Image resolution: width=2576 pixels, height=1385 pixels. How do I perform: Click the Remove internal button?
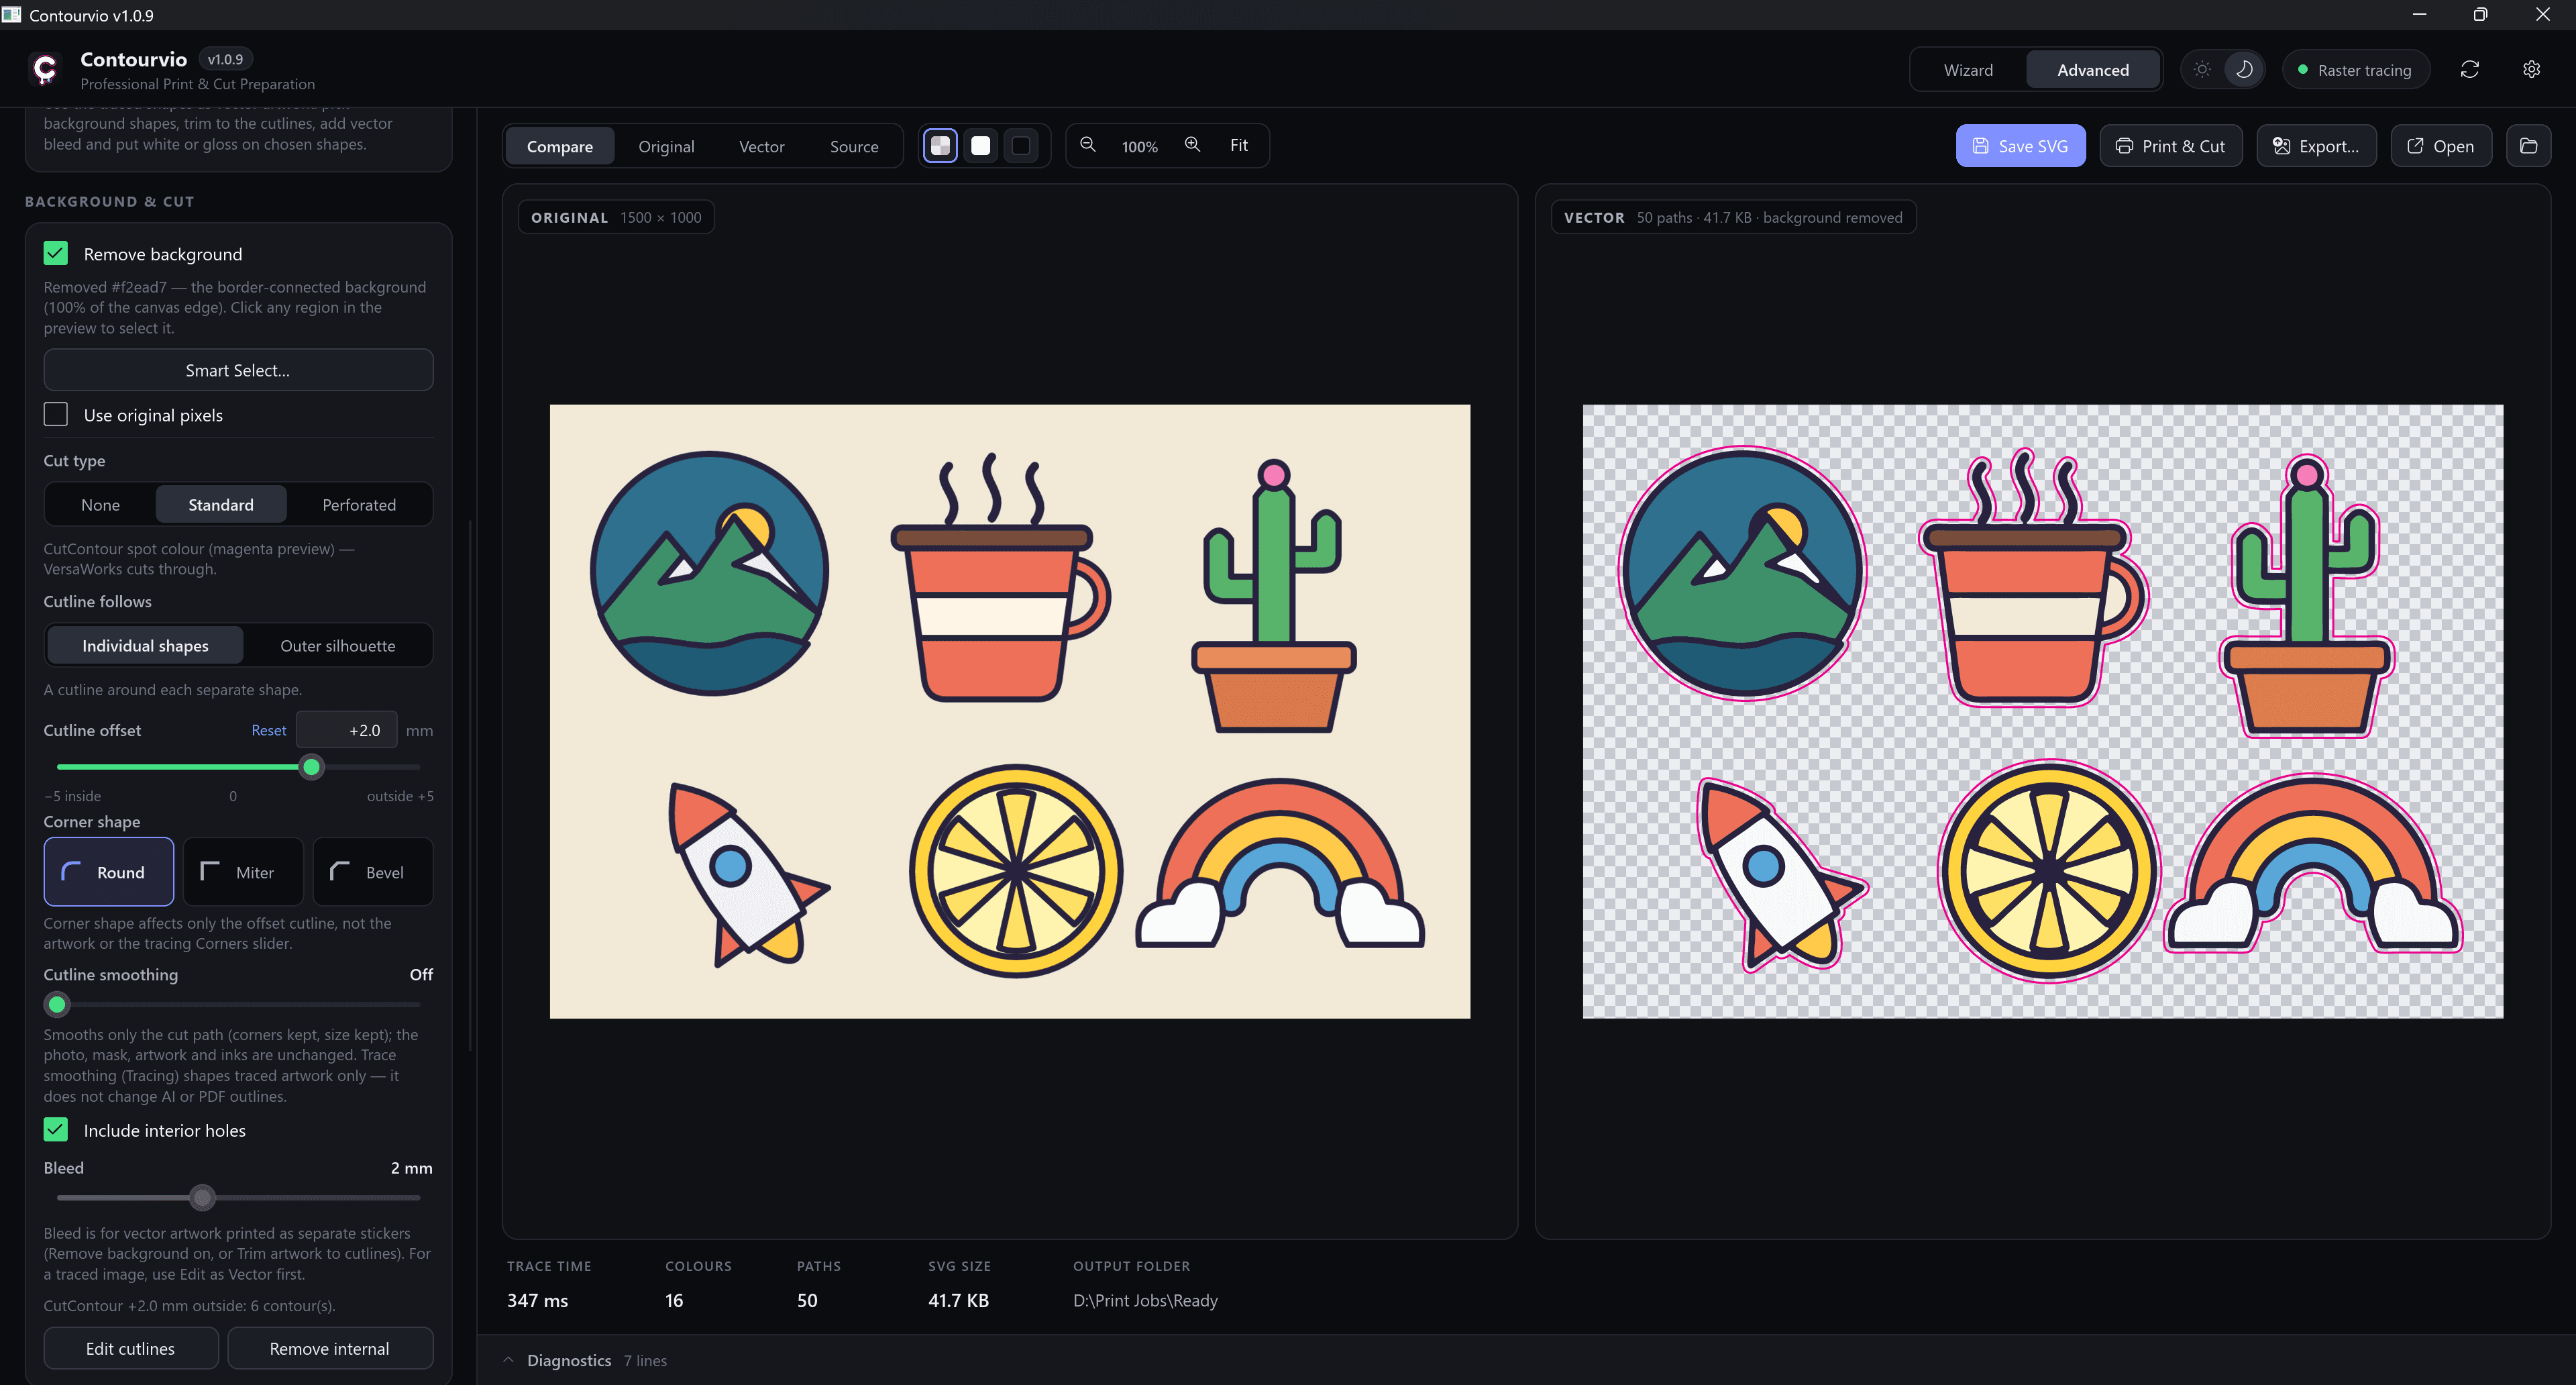(x=330, y=1348)
